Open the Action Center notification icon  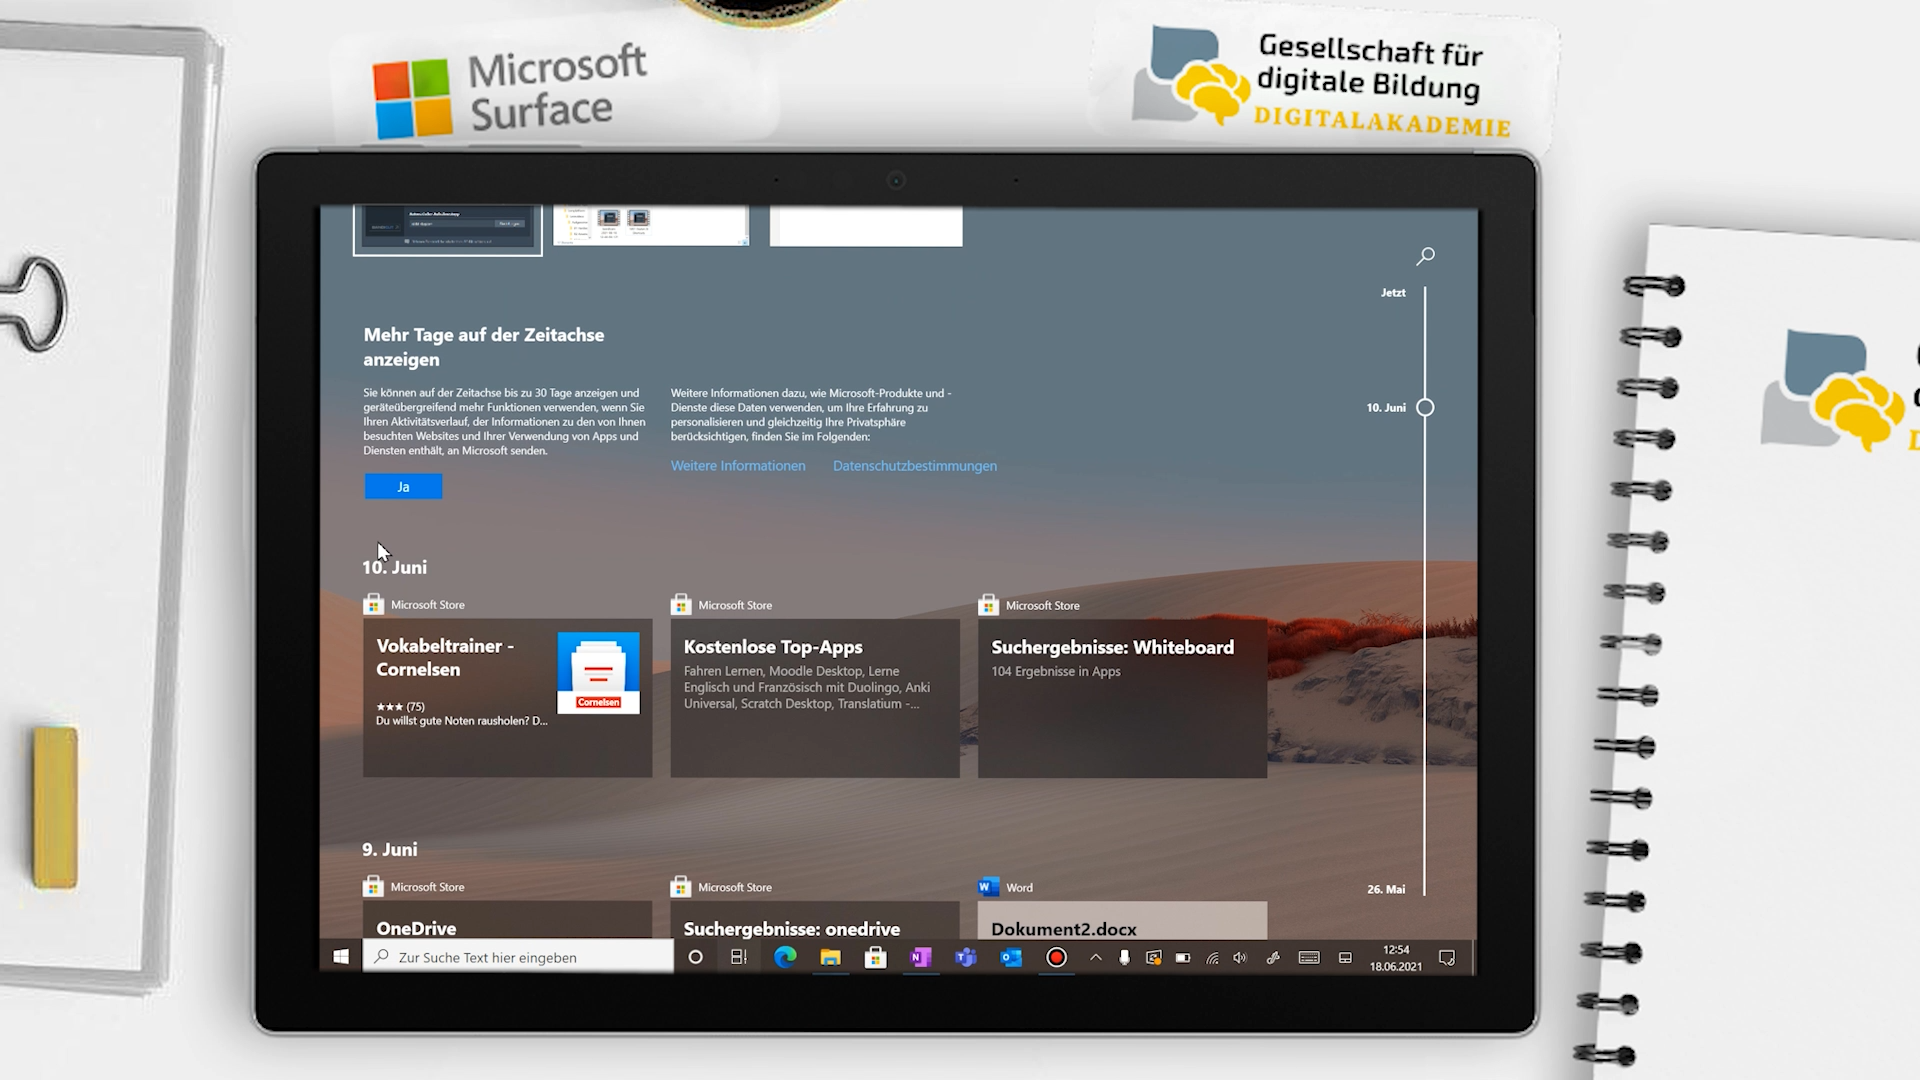click(x=1446, y=957)
